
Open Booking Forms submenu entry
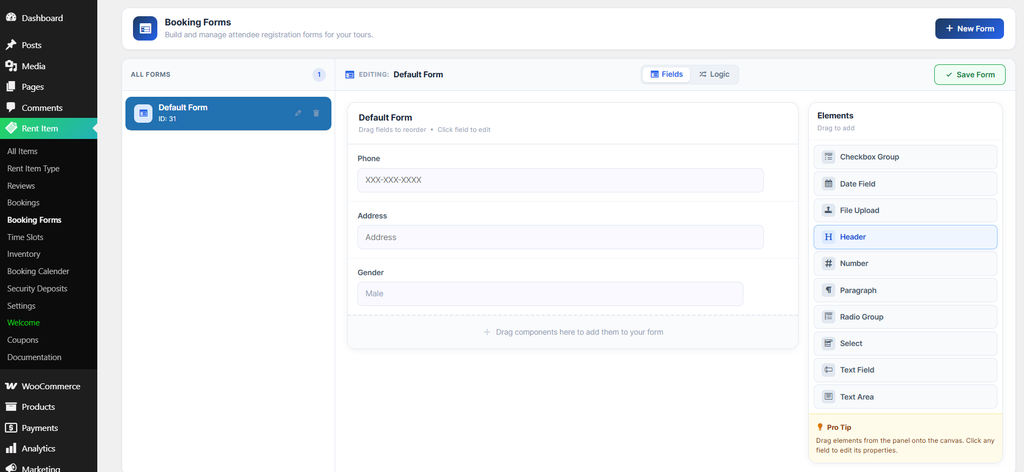pos(34,220)
